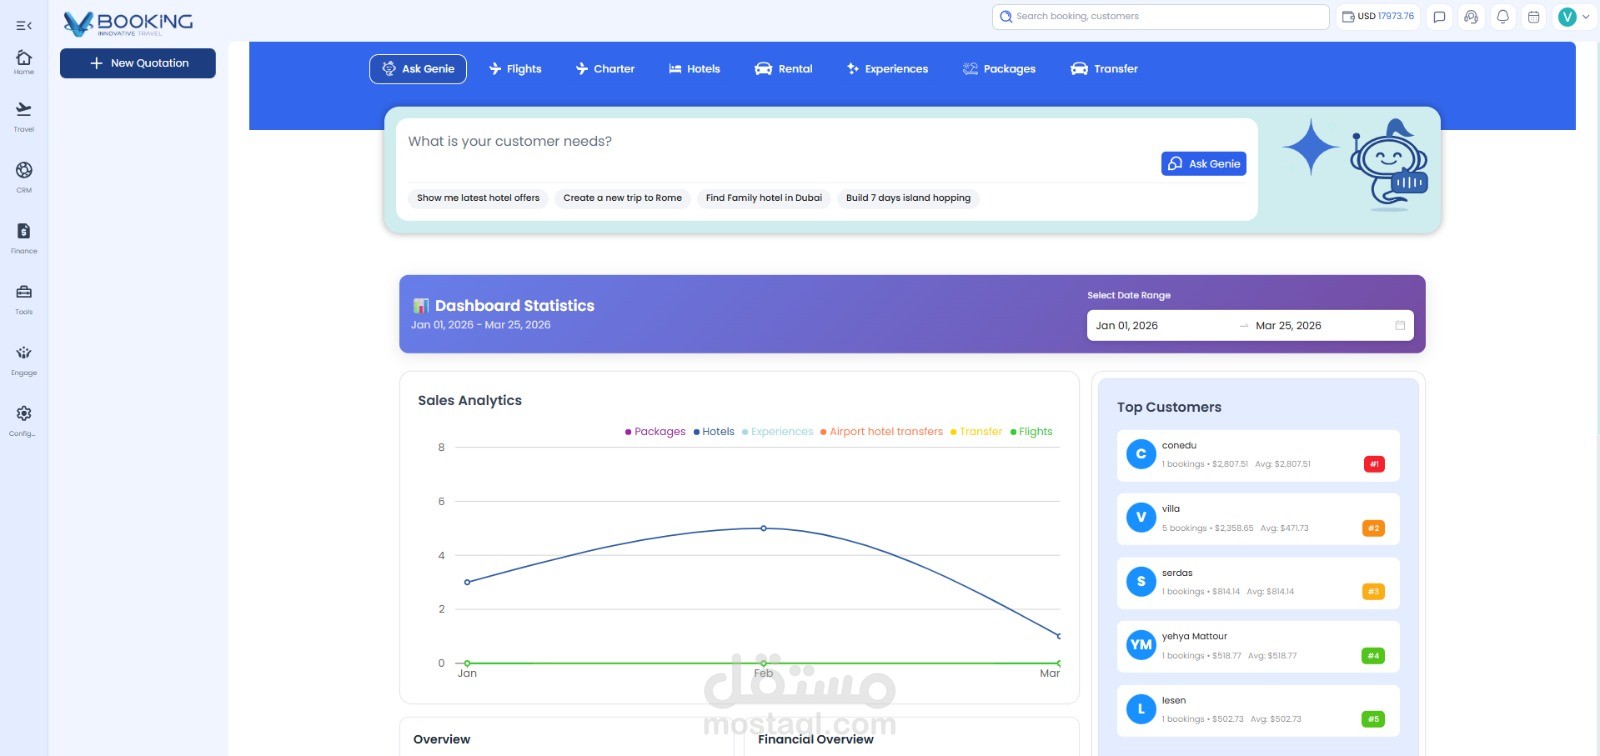Switch to the Flights tab
The height and width of the screenshot is (756, 1600).
pos(515,69)
